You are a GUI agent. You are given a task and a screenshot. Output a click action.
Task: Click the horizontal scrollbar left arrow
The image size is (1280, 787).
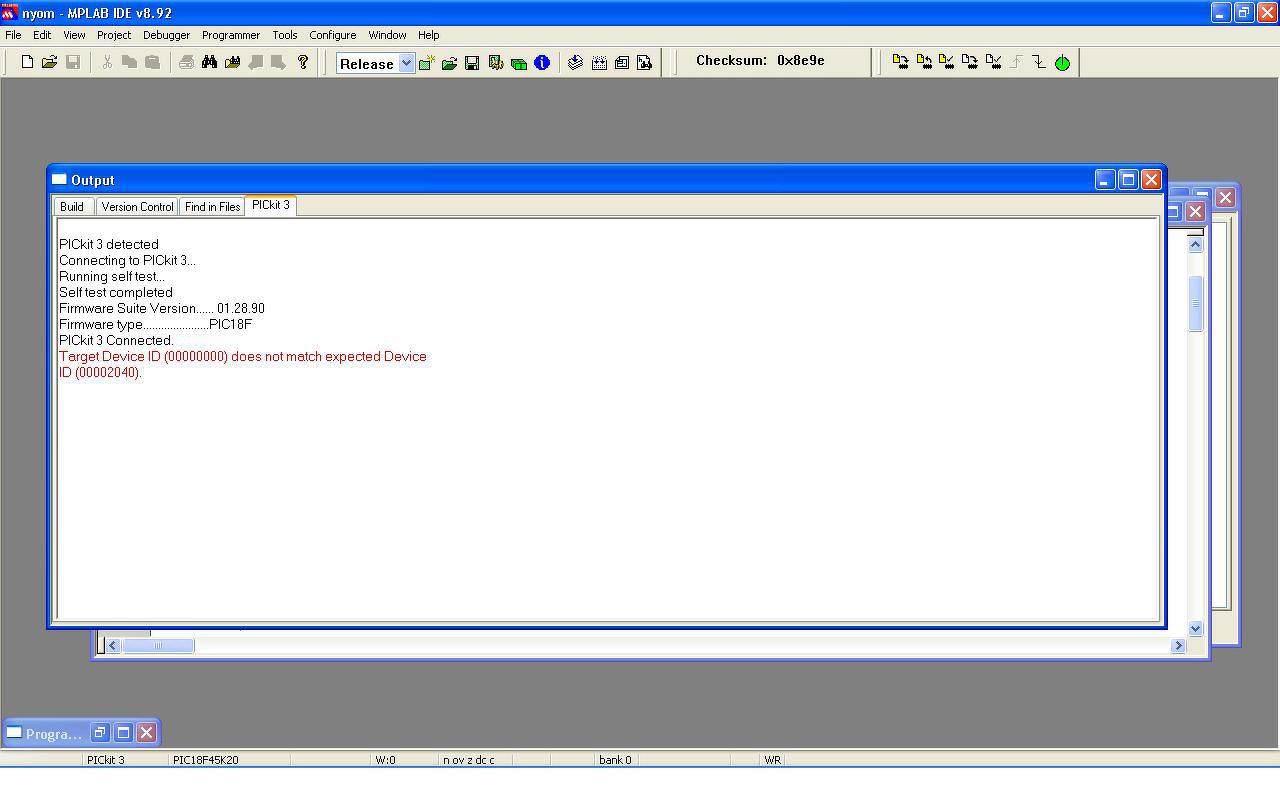(x=113, y=645)
